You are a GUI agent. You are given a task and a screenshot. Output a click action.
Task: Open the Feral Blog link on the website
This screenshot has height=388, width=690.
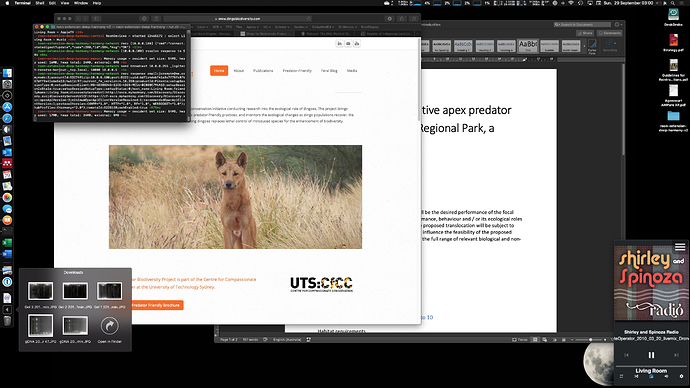tap(329, 70)
